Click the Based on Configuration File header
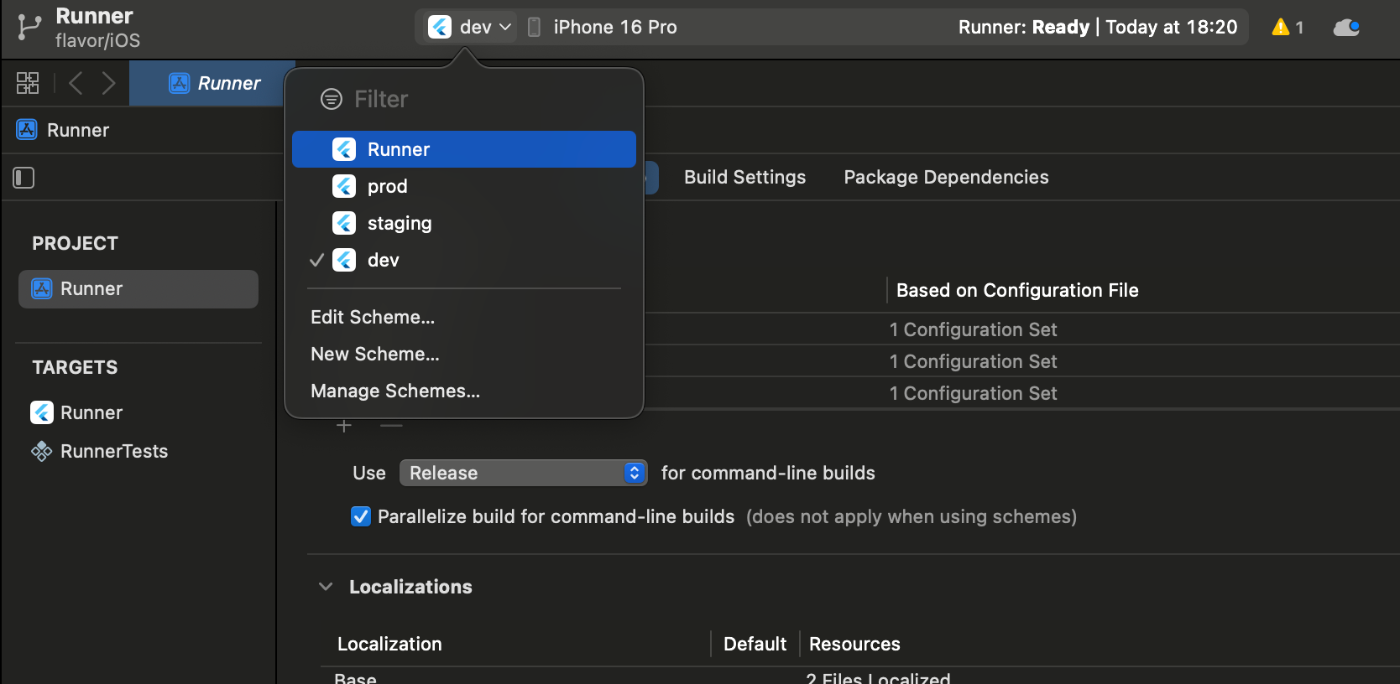The width and height of the screenshot is (1400, 684). [1017, 291]
